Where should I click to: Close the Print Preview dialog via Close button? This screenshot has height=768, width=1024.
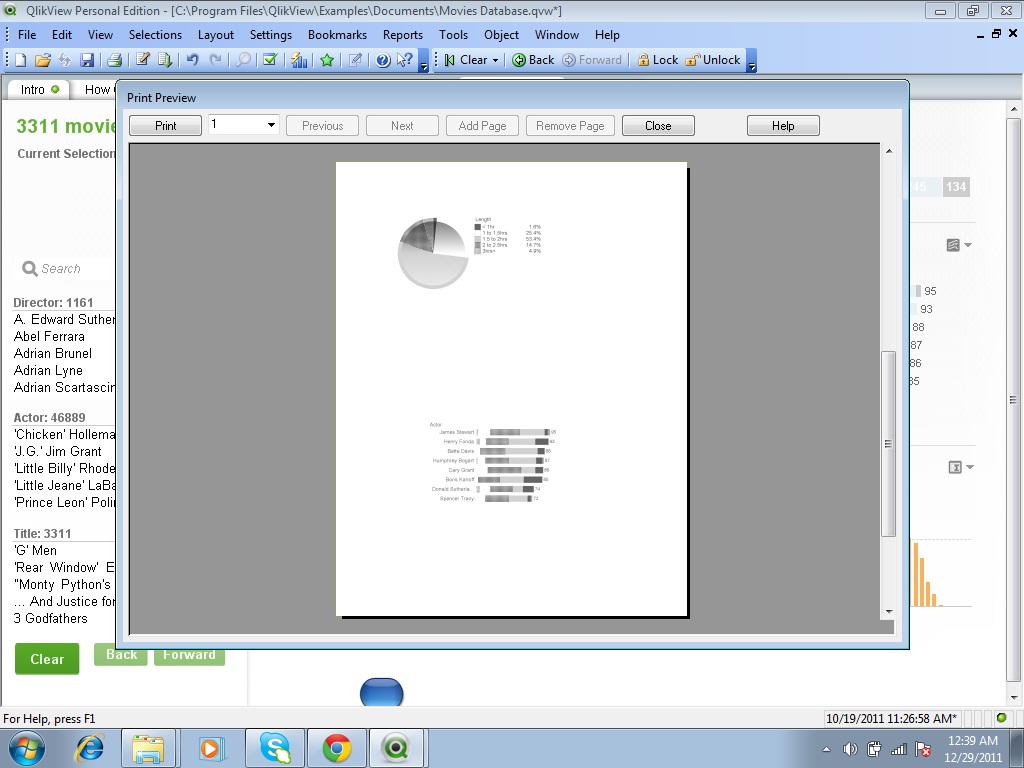coord(658,126)
